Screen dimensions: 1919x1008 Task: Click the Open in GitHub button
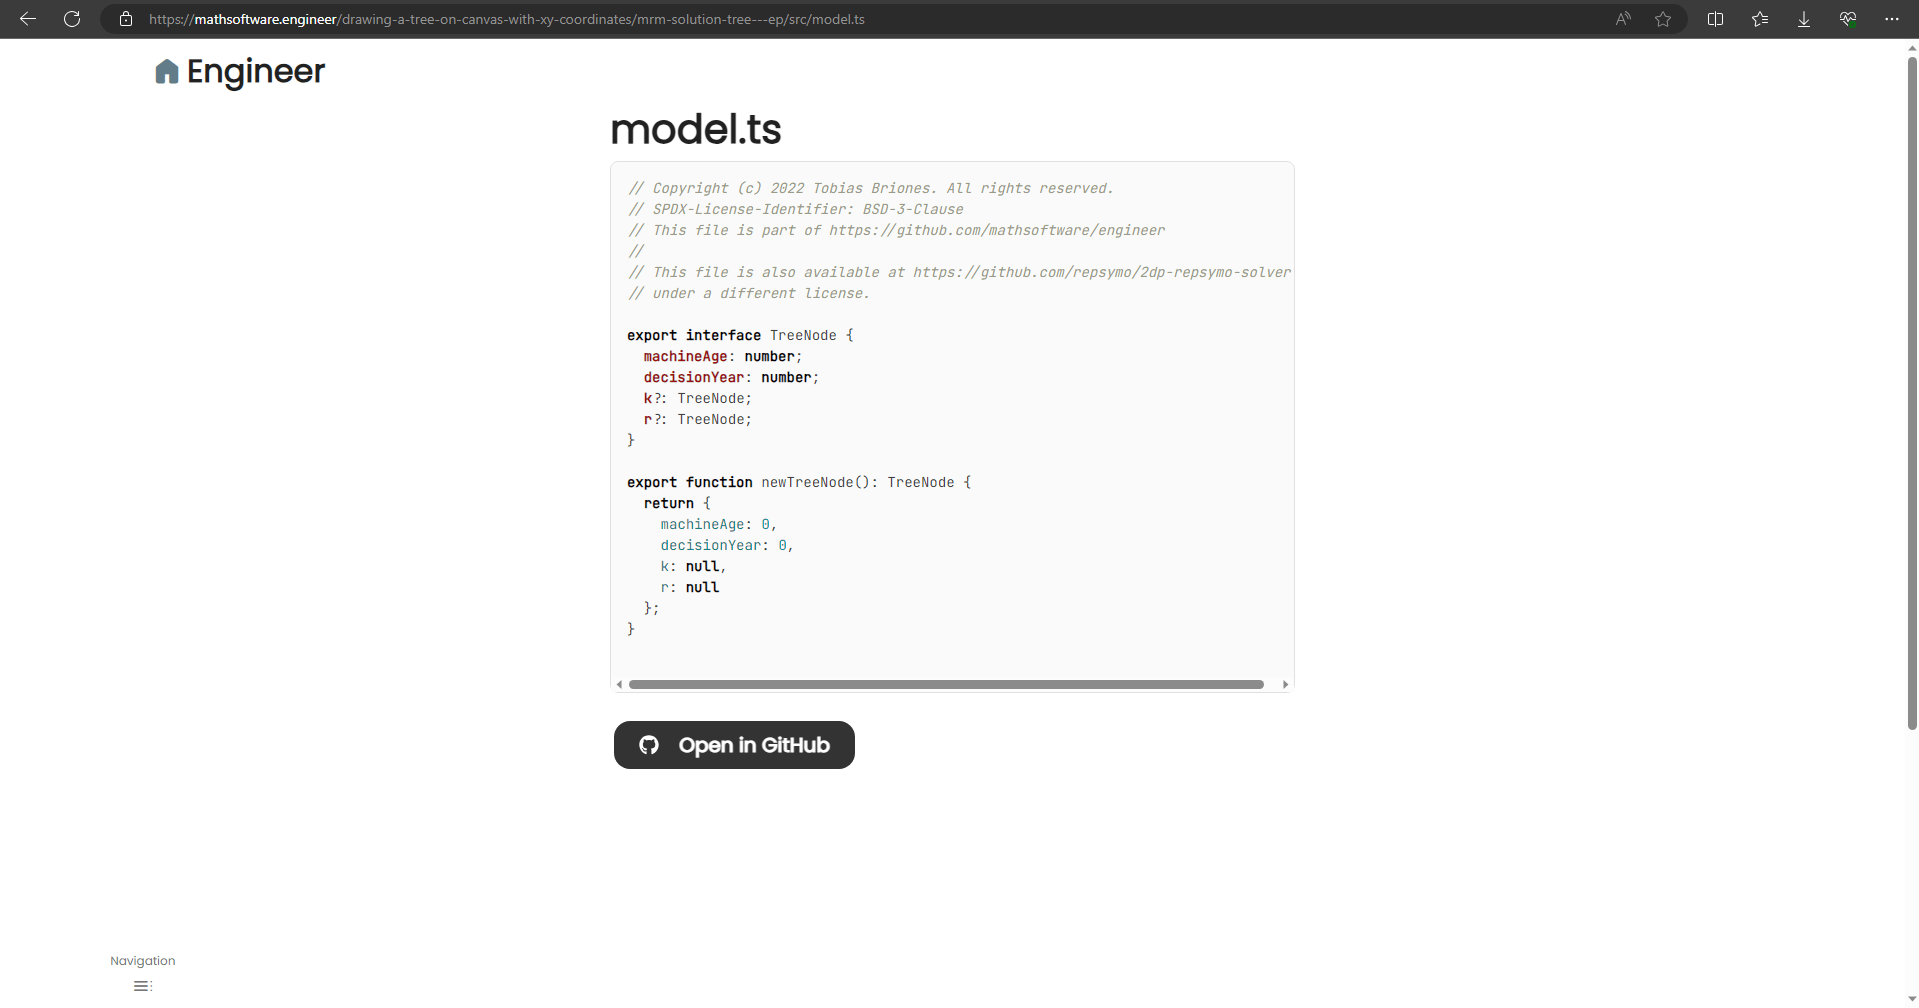tap(734, 745)
